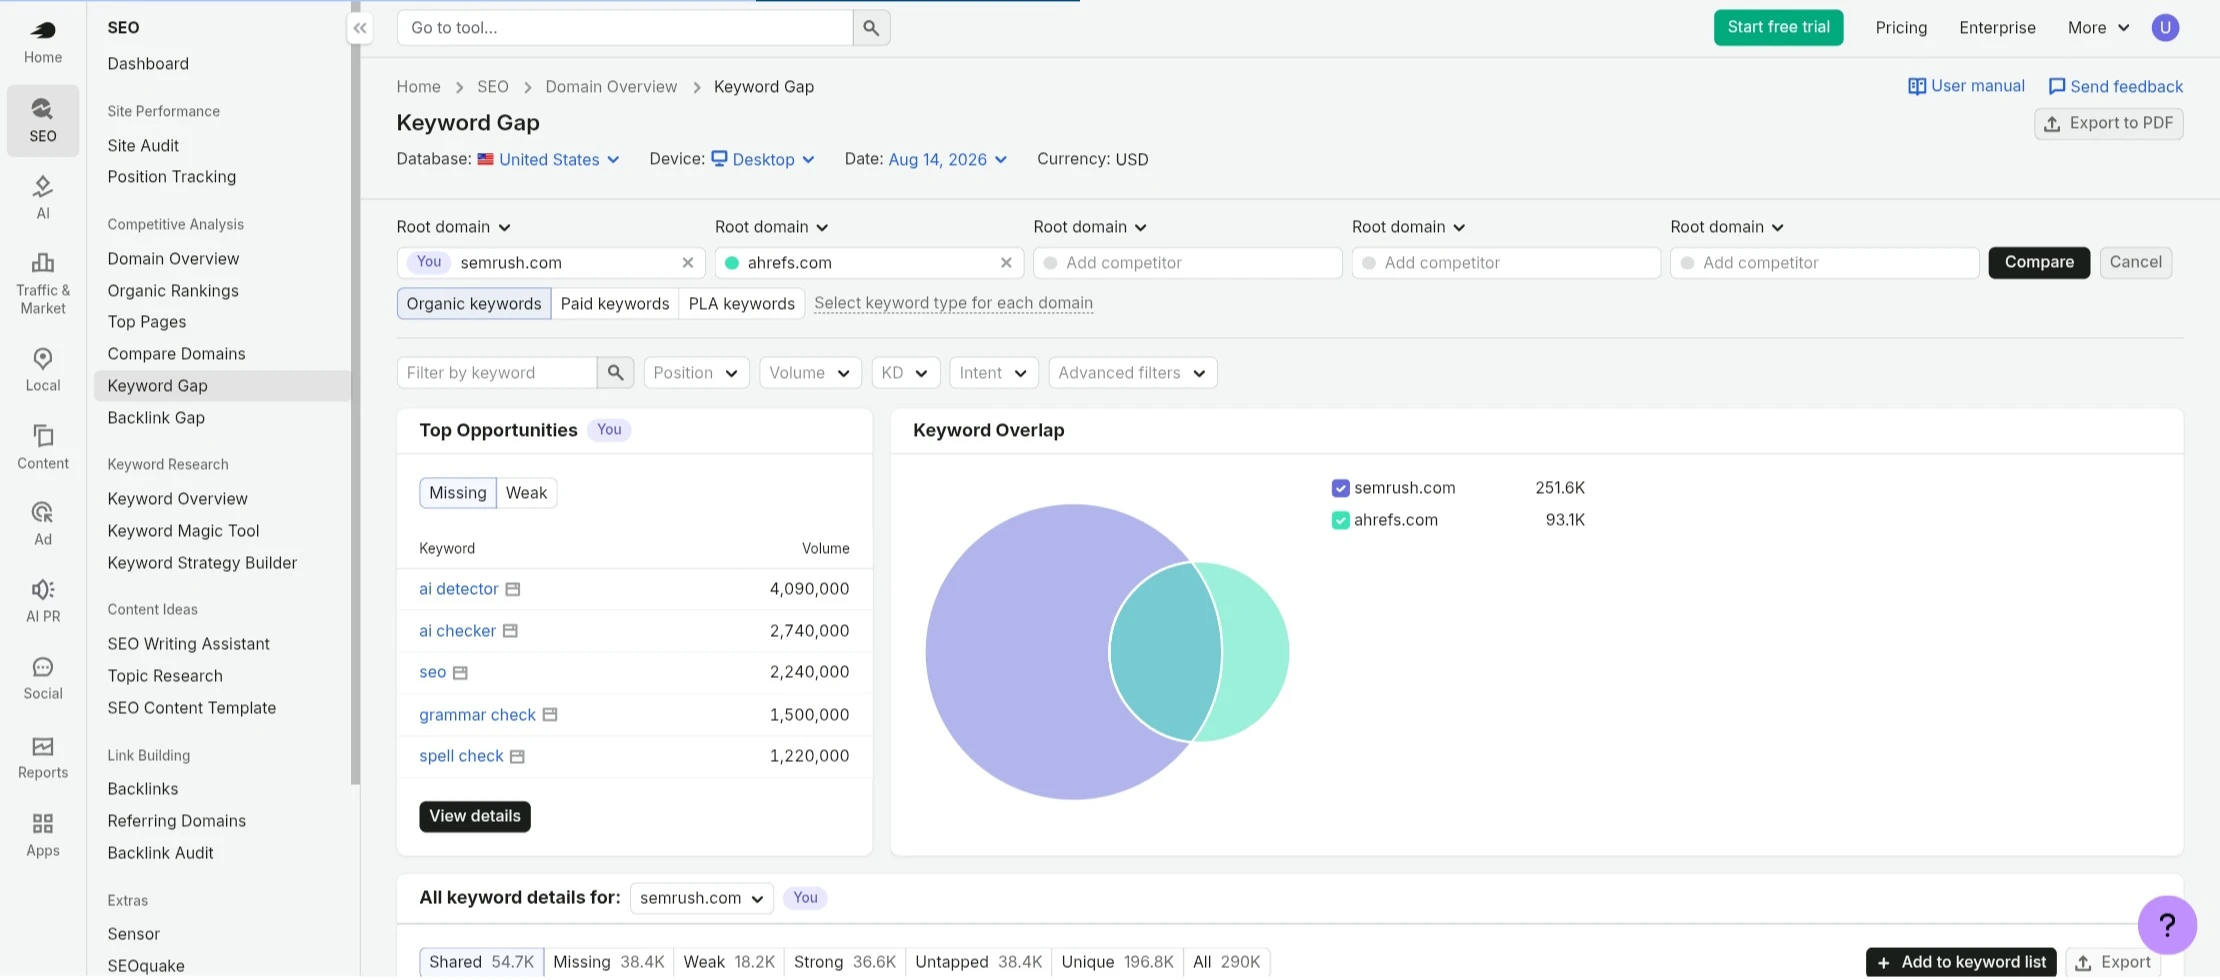Collapse the SEO sidebar menu
Screen dimensions: 2220x980
[360, 28]
